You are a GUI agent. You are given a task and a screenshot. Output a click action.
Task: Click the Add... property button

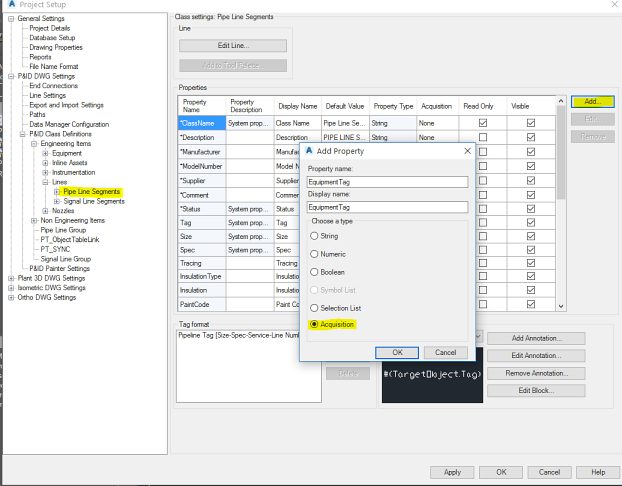point(593,102)
